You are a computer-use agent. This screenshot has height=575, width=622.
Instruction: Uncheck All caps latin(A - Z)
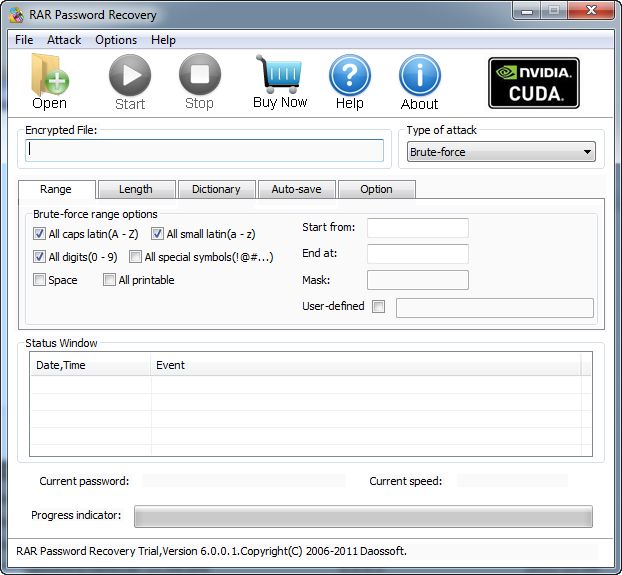pos(40,234)
